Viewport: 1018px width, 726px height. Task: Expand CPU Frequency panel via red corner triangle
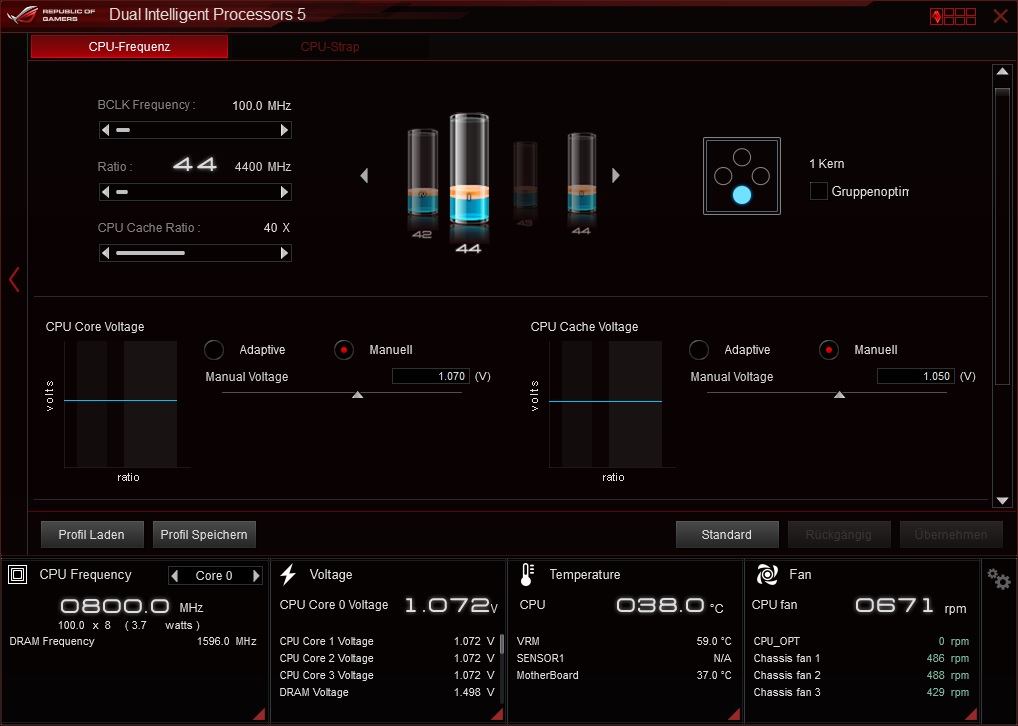259,714
